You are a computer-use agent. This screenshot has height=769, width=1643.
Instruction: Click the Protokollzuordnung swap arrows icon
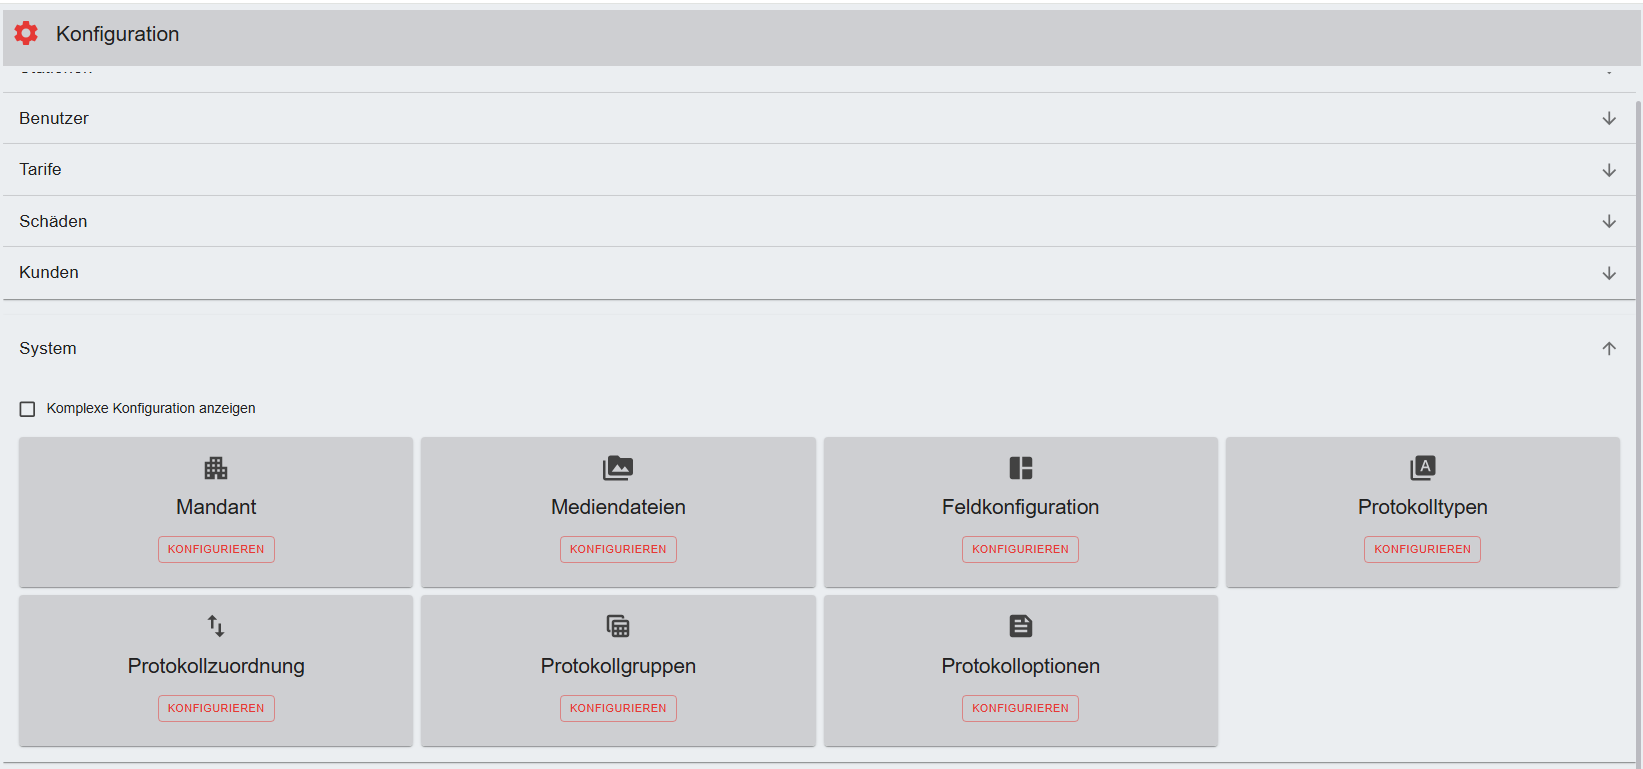[x=216, y=626]
